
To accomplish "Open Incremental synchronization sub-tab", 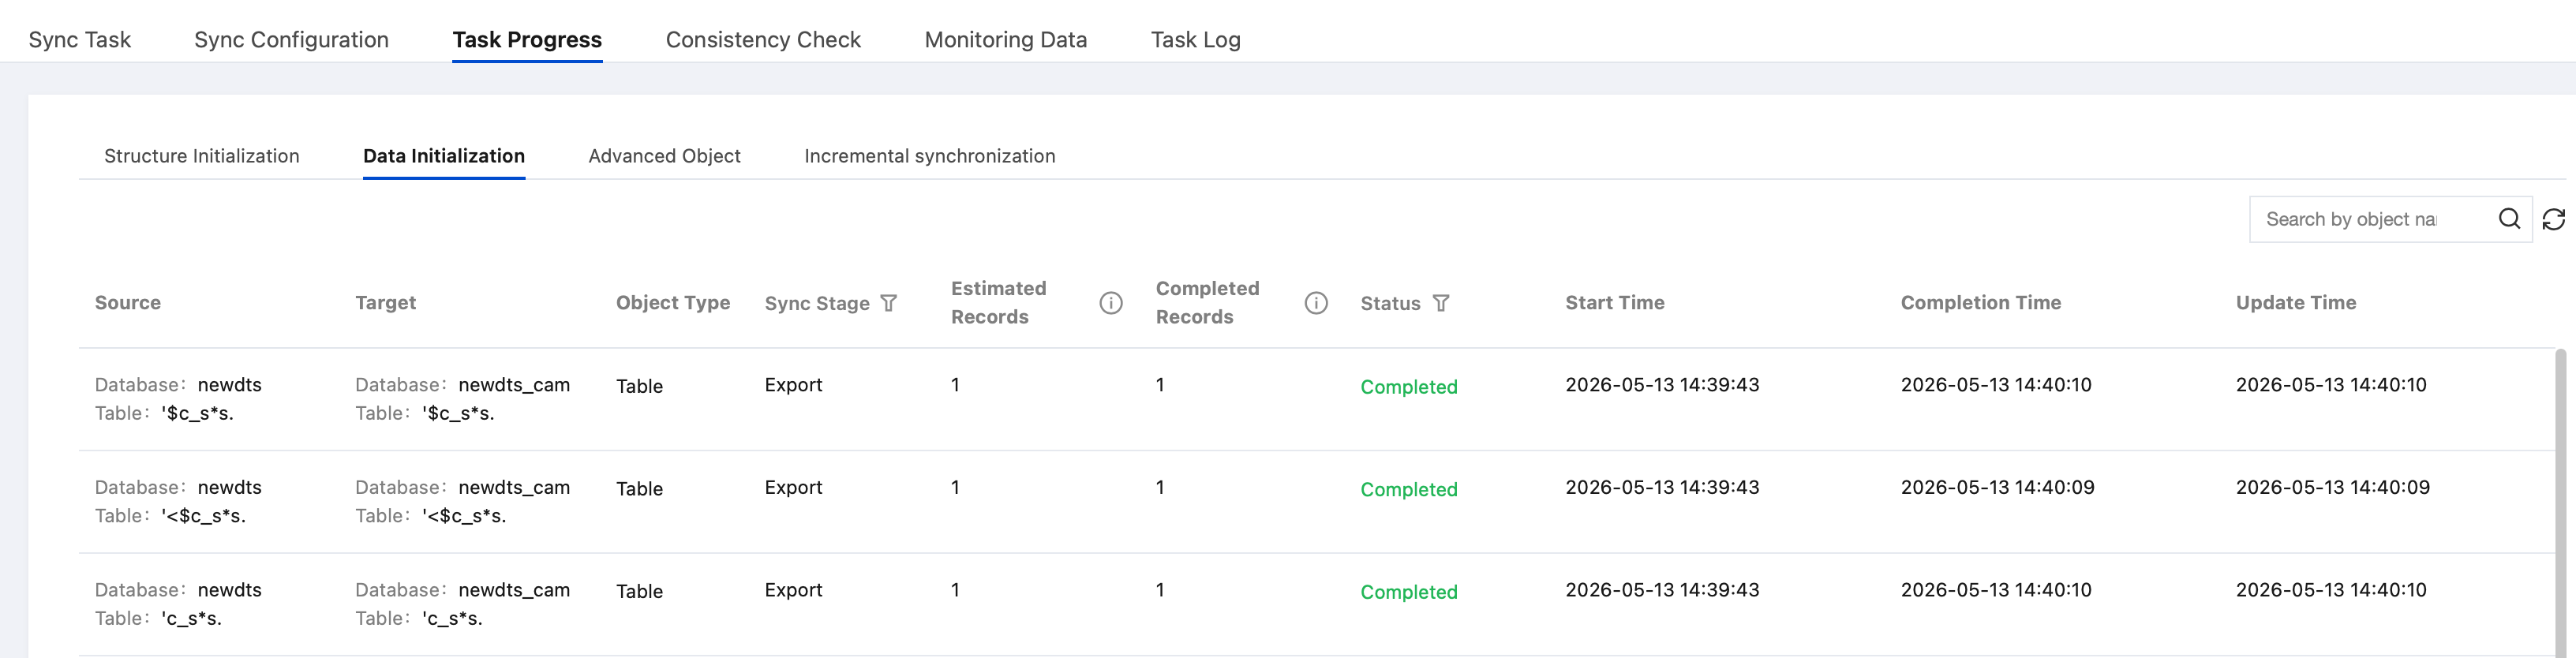I will tap(929, 156).
